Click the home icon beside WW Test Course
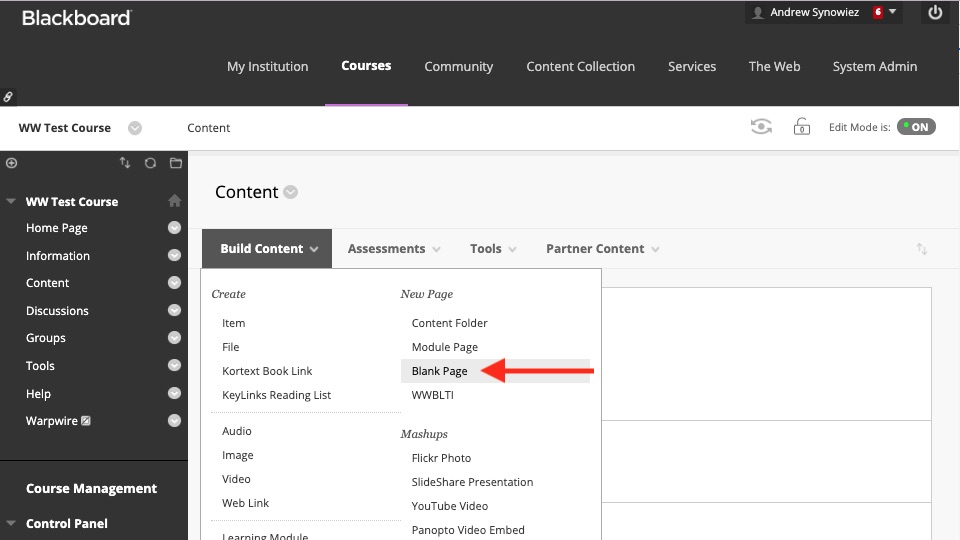 click(174, 201)
